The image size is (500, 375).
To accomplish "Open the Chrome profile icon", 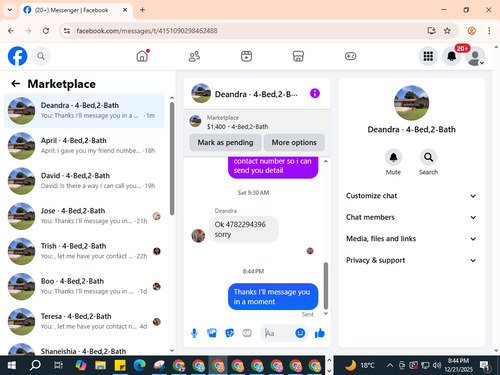I will tap(471, 31).
